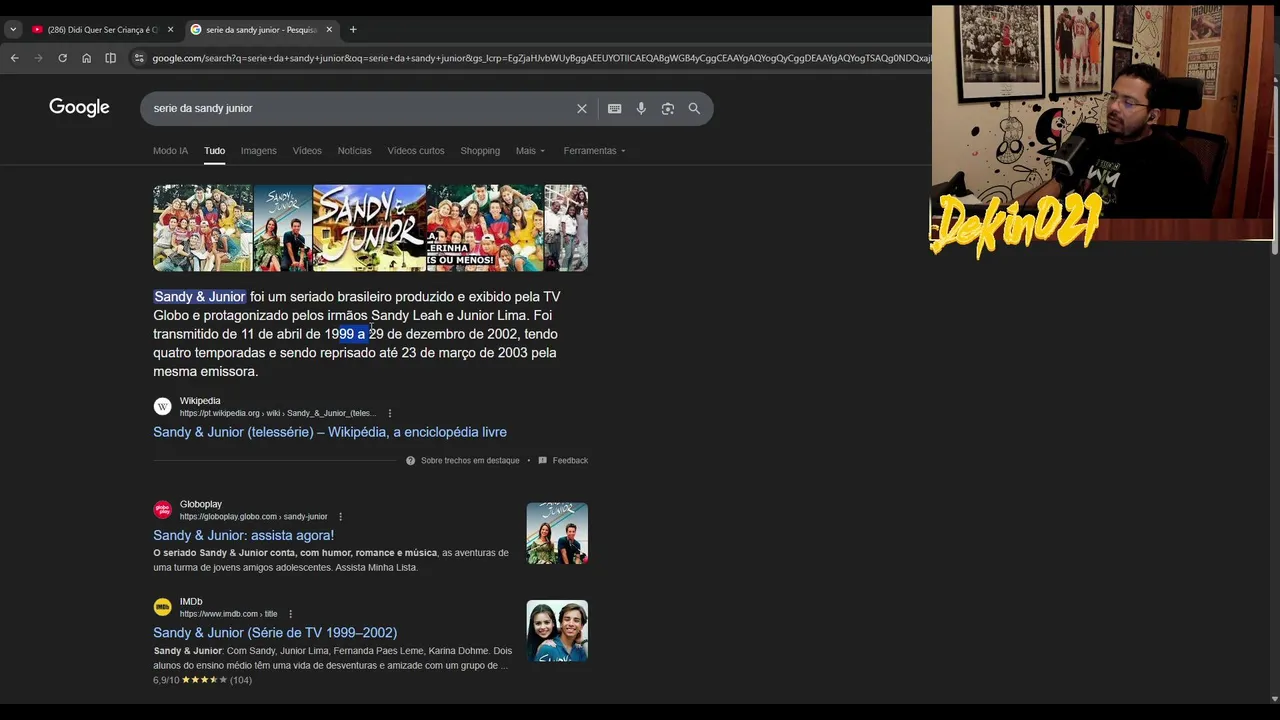Open Wikipedia result options menu
The height and width of the screenshot is (720, 1280).
(390, 413)
